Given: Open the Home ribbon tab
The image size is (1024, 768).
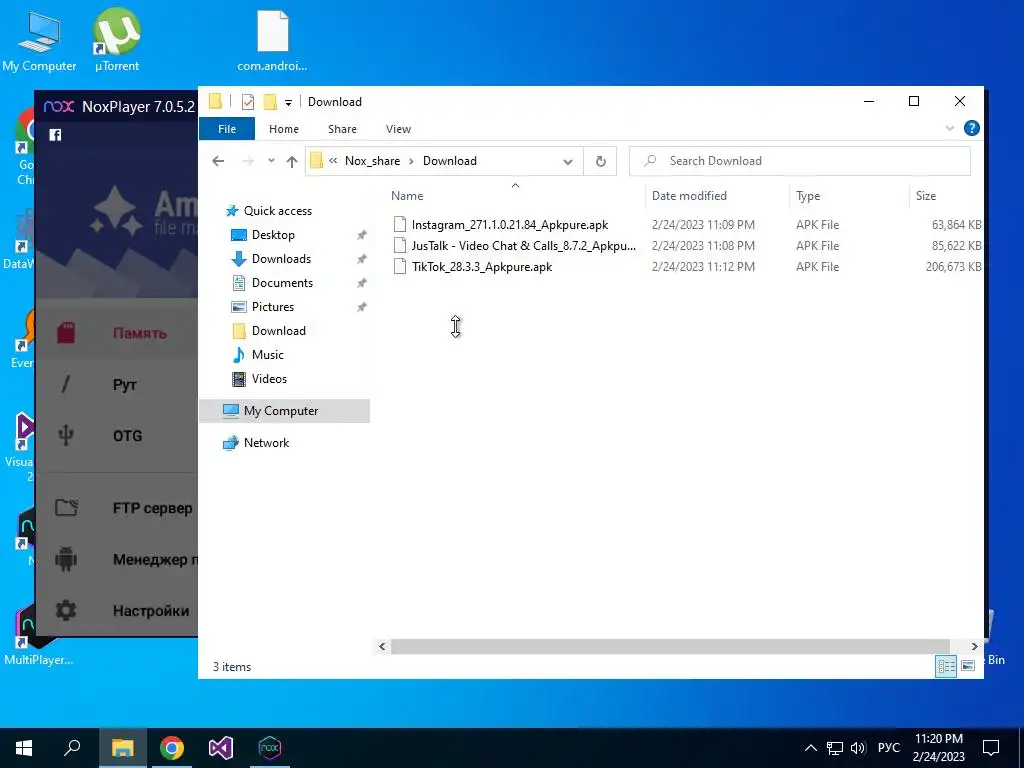Looking at the screenshot, I should coord(283,129).
